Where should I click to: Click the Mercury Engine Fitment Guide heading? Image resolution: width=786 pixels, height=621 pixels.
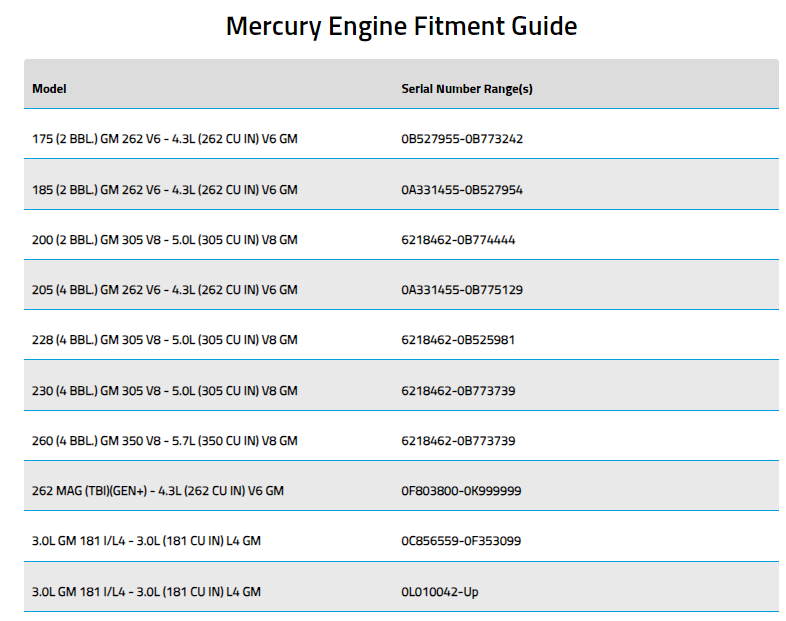point(401,27)
